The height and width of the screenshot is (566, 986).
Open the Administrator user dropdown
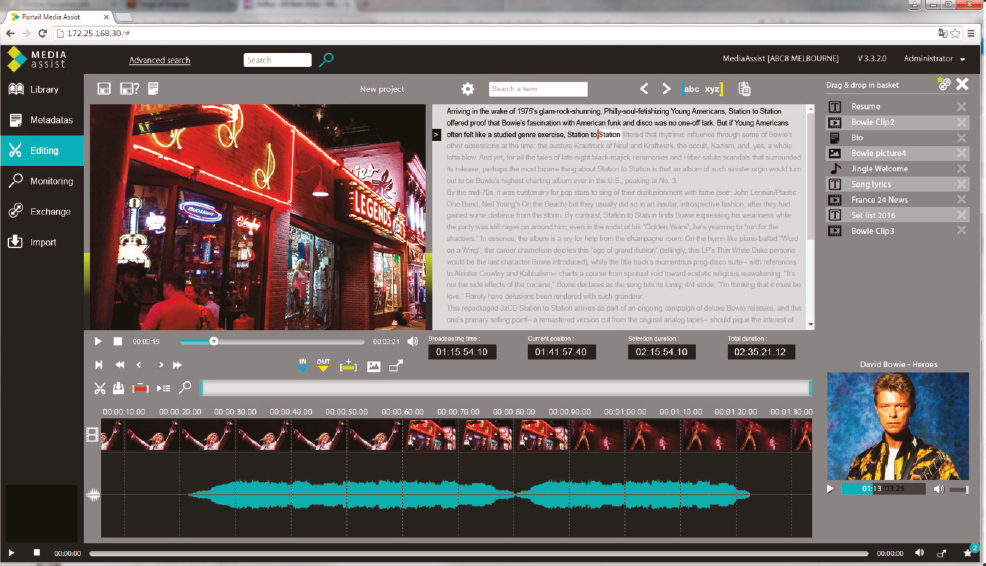point(935,60)
